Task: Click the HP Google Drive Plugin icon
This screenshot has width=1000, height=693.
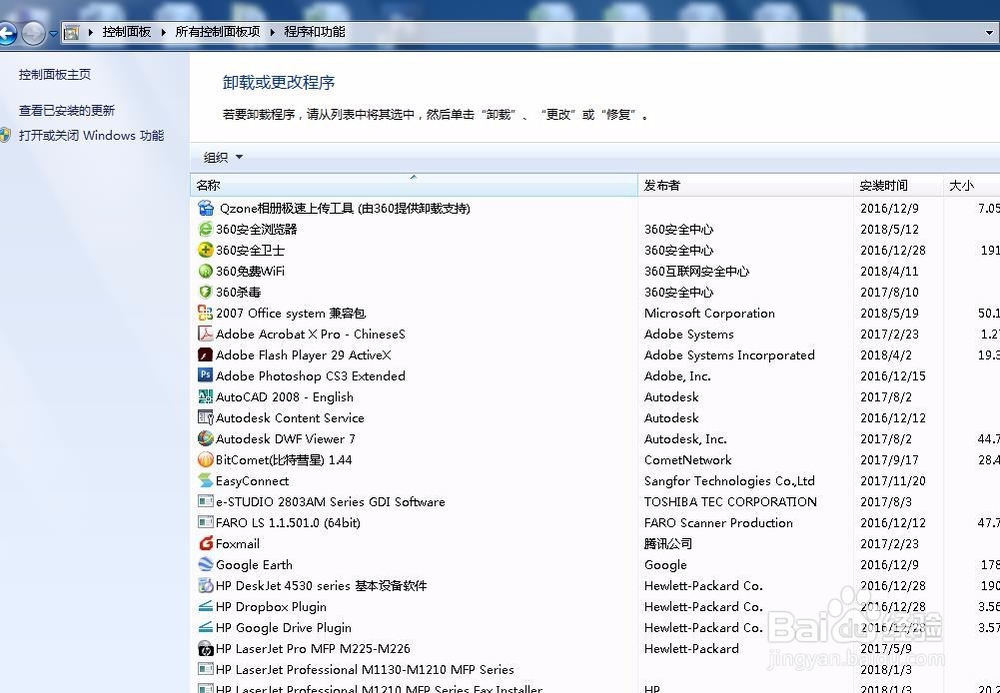Action: [x=205, y=627]
